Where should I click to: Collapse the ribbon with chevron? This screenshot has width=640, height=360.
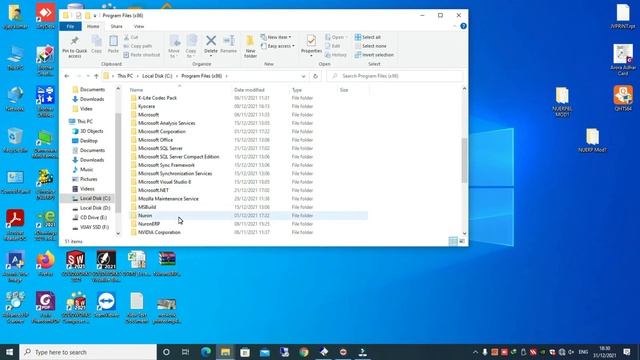tap(455, 26)
